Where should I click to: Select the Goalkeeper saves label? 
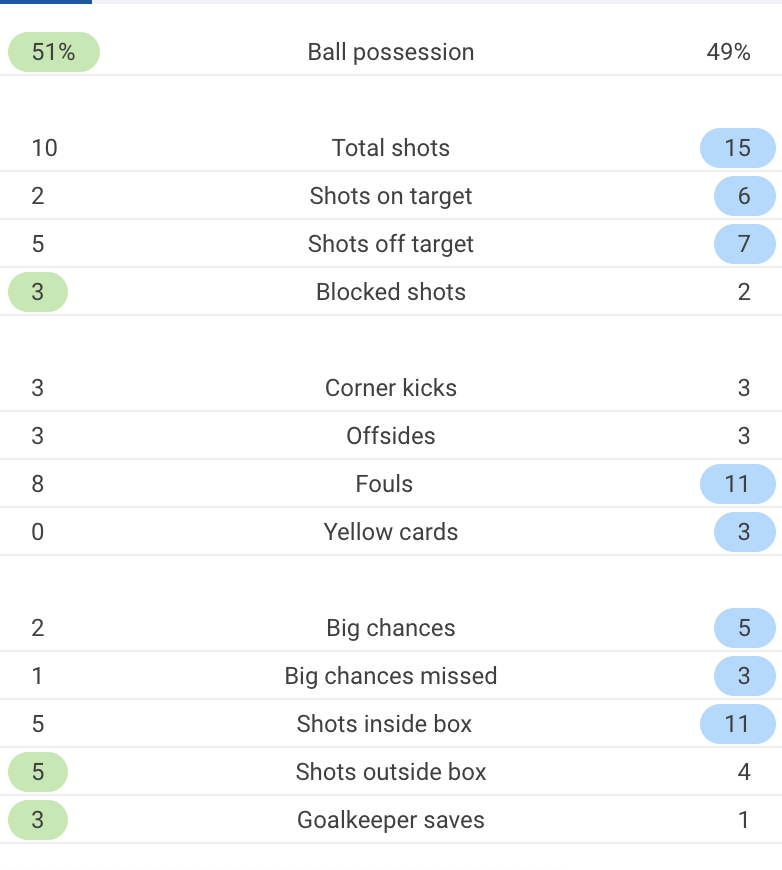click(x=391, y=820)
